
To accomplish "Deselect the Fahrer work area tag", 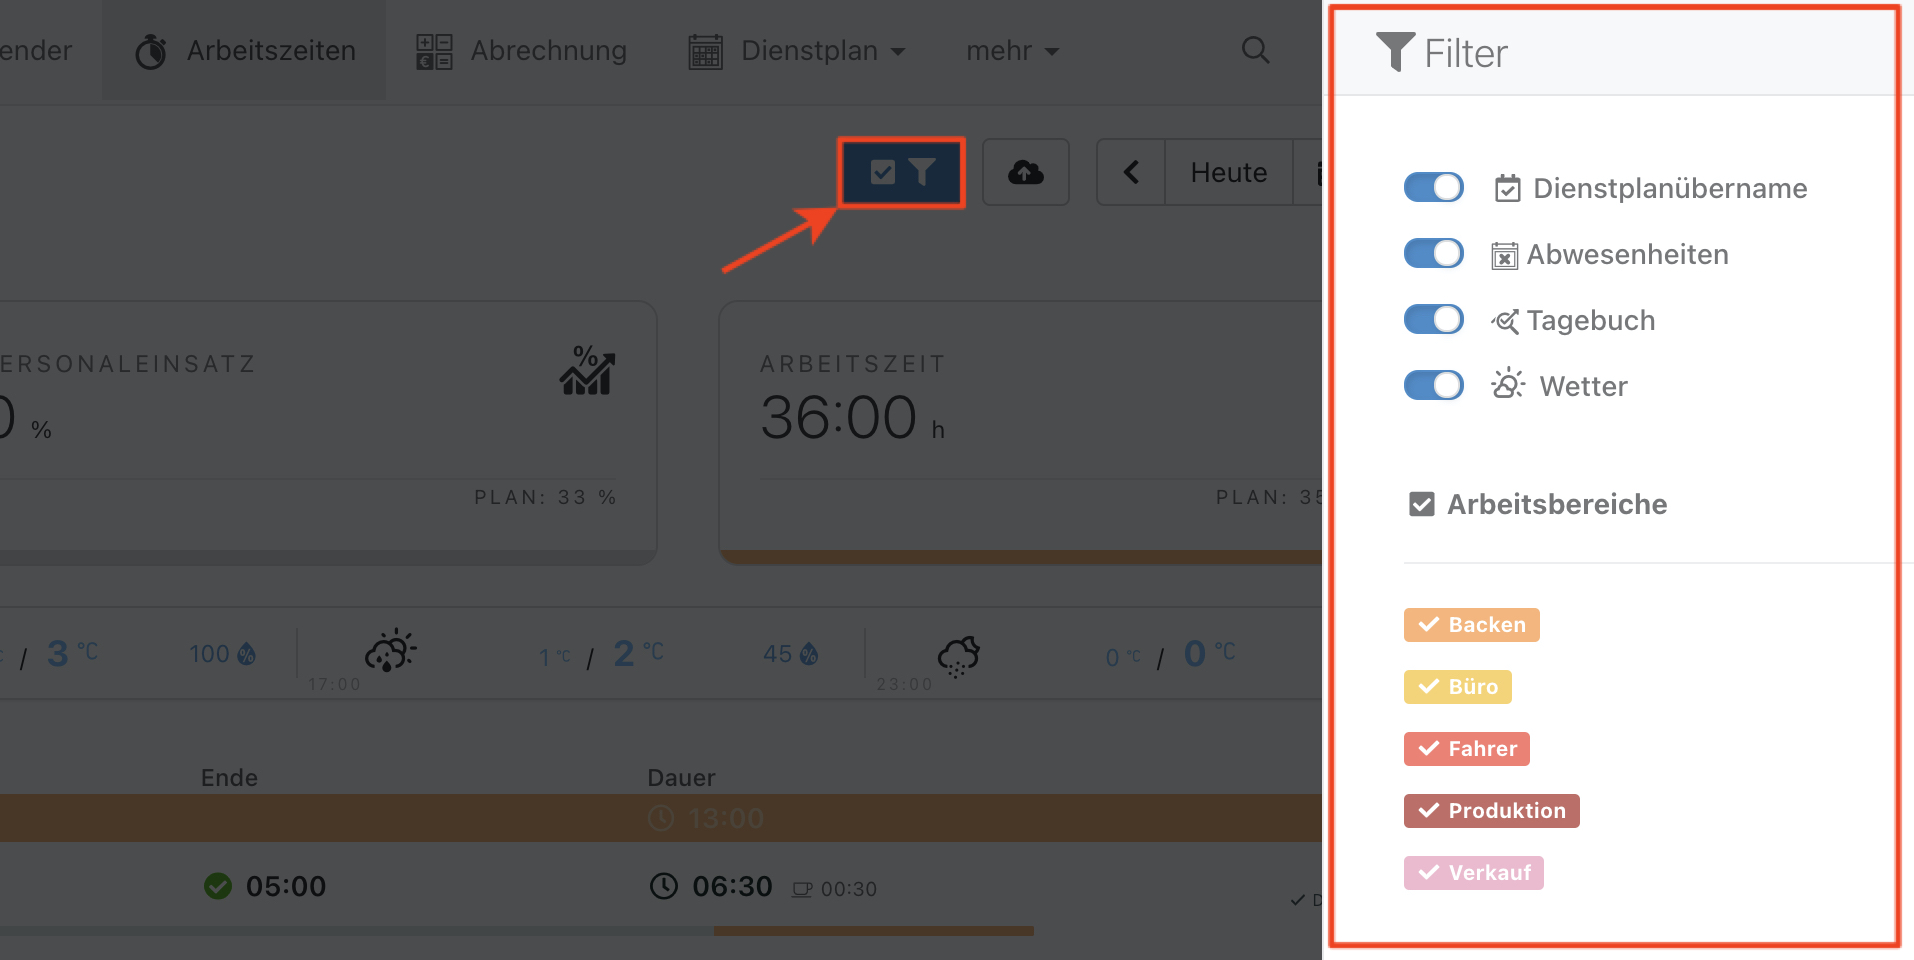I will (1467, 749).
